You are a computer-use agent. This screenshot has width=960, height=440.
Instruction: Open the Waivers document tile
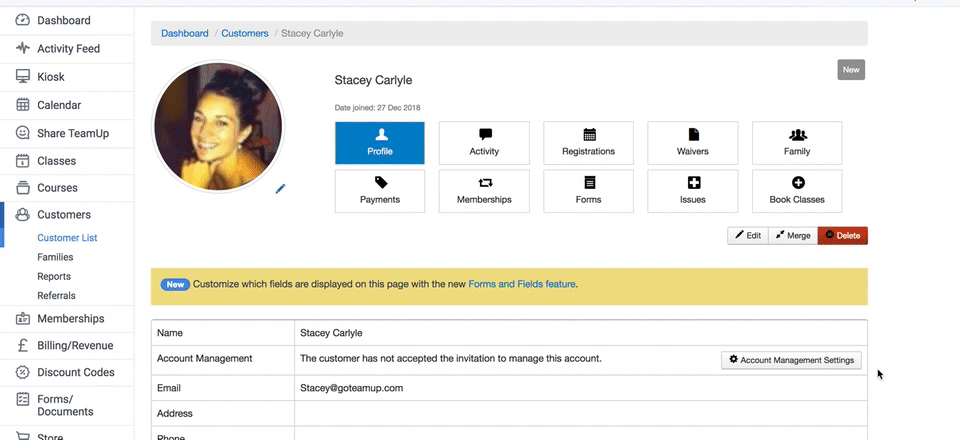click(692, 143)
